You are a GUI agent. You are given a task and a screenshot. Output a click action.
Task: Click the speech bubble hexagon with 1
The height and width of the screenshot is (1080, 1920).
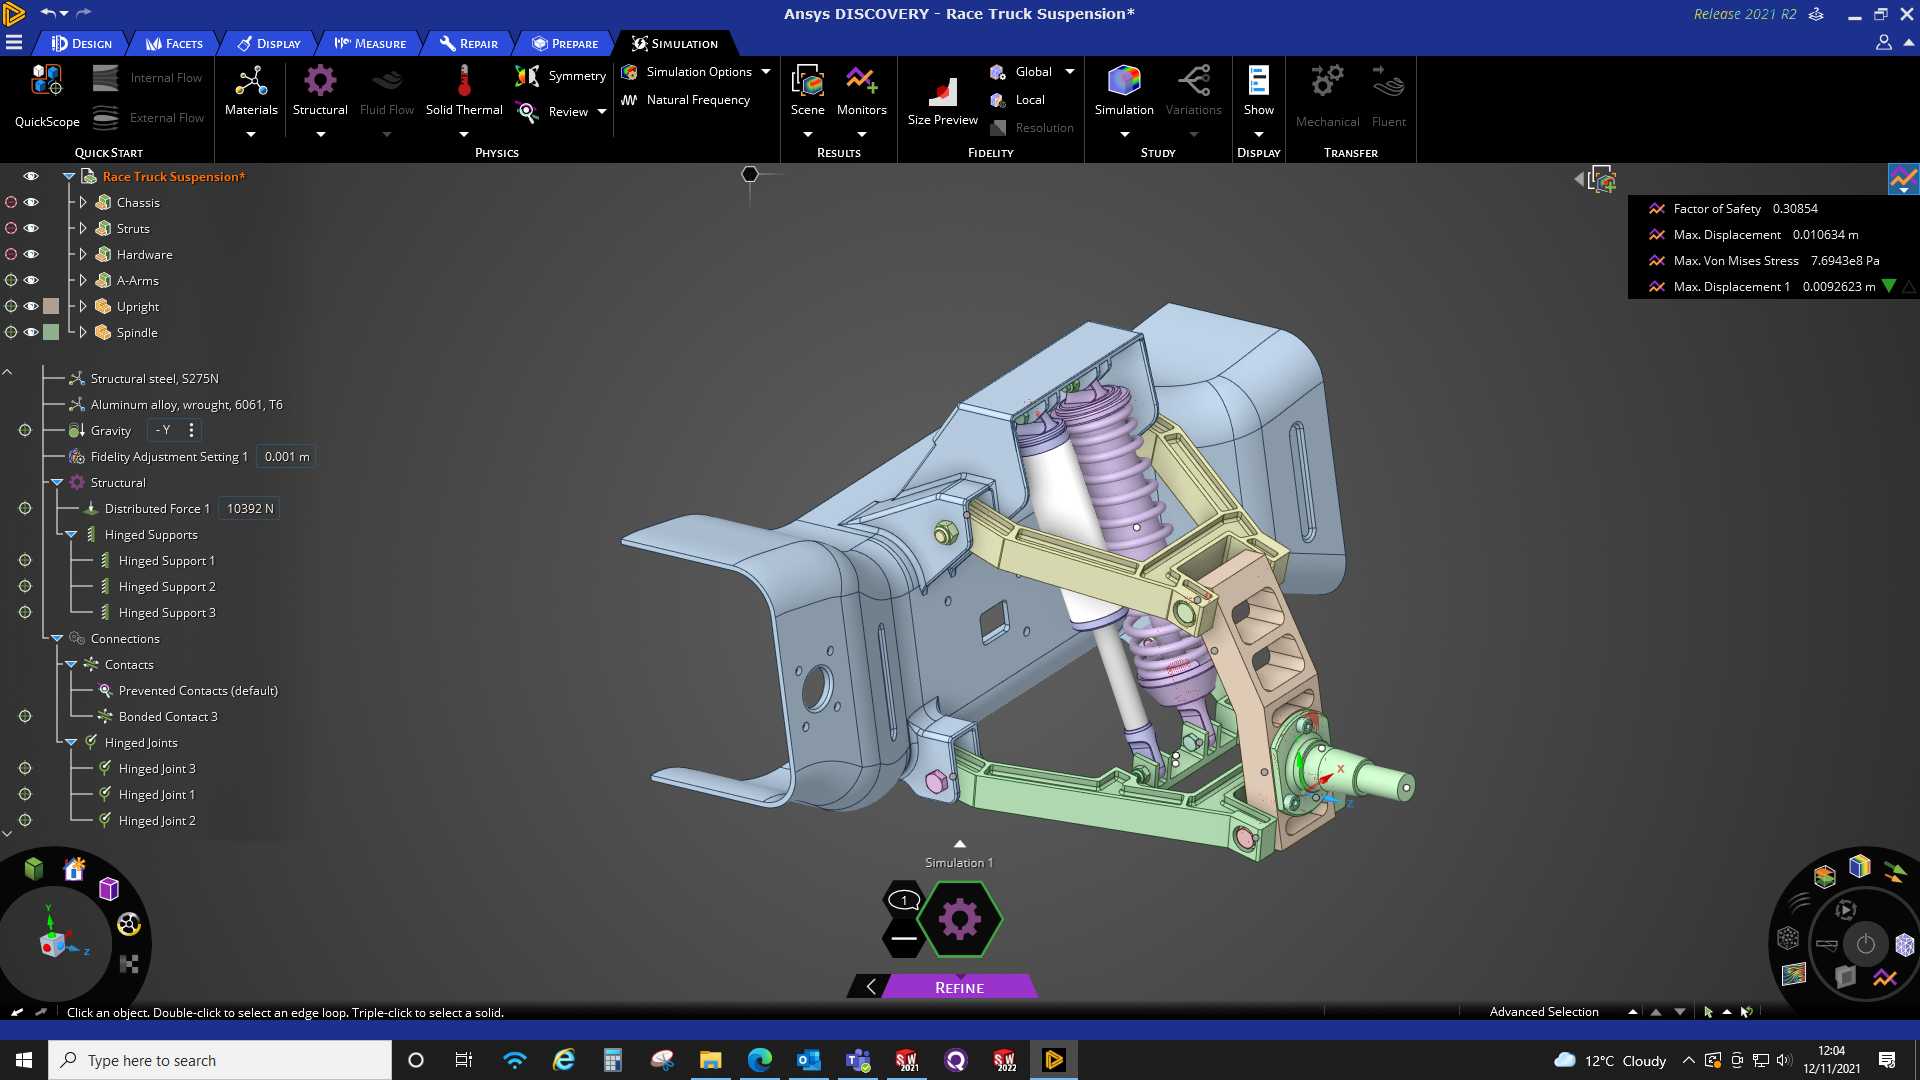coord(904,900)
